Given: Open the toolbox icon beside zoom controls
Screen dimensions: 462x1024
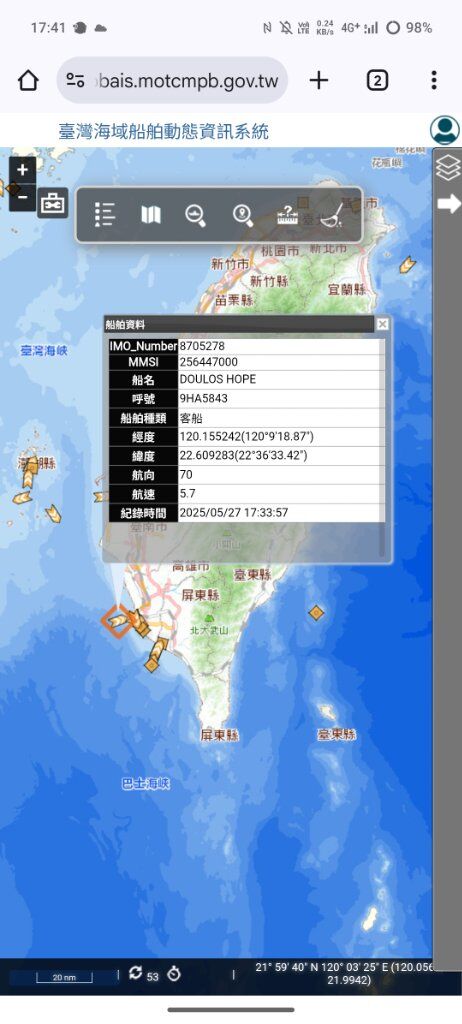Looking at the screenshot, I should [x=52, y=203].
